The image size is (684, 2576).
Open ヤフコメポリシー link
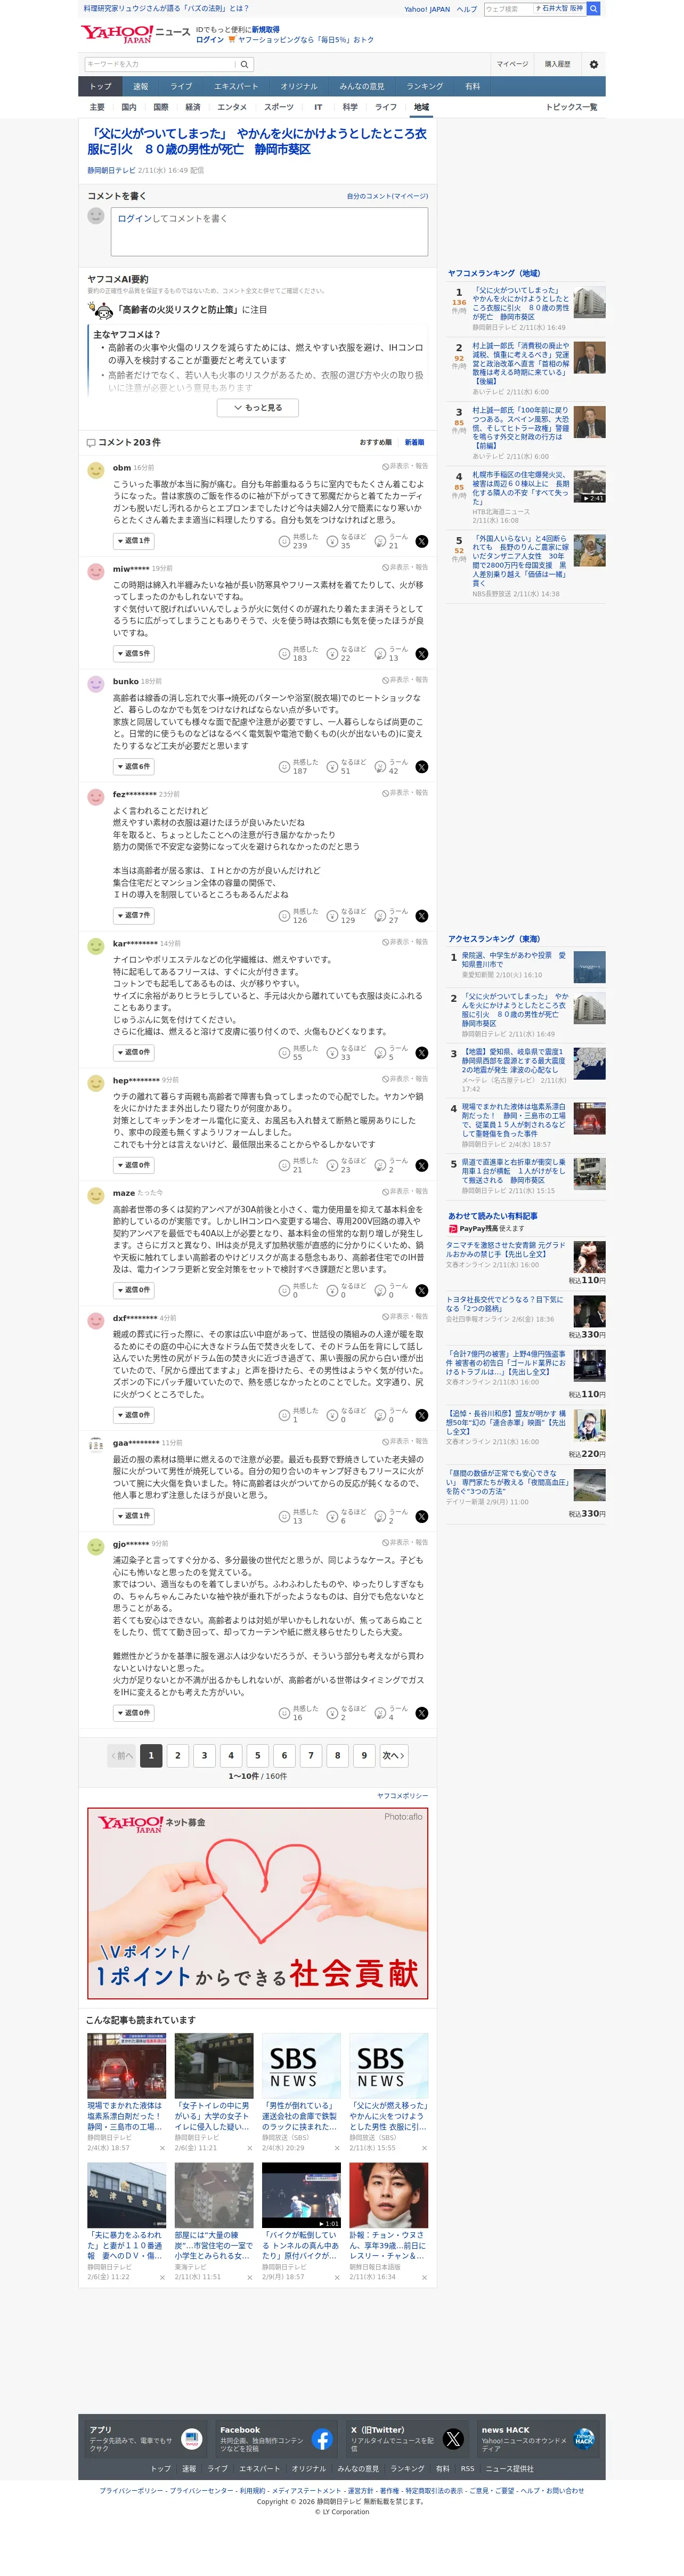(402, 1796)
